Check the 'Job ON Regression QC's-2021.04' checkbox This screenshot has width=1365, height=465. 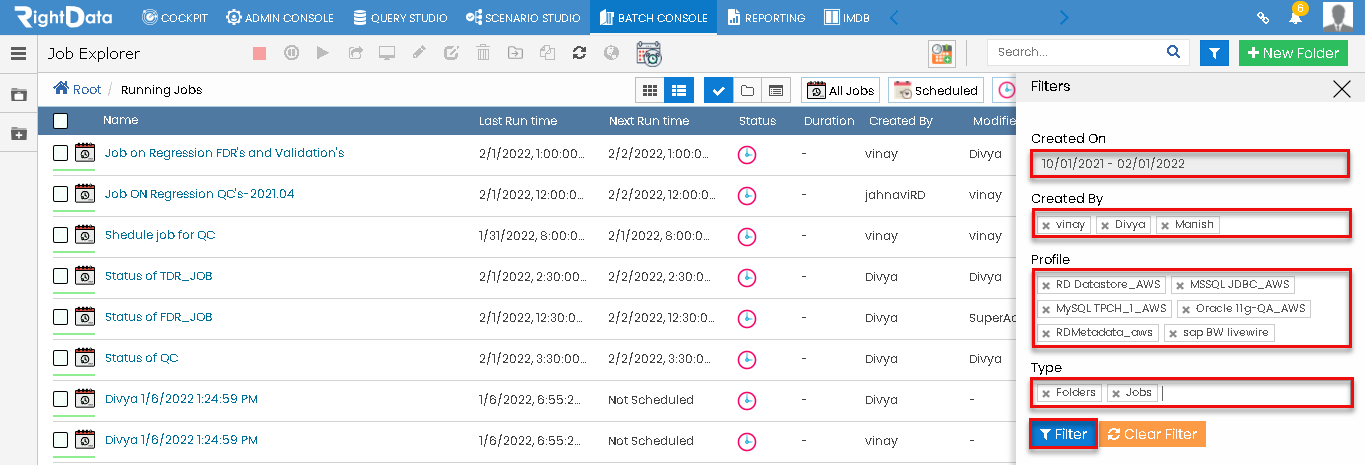tap(61, 194)
